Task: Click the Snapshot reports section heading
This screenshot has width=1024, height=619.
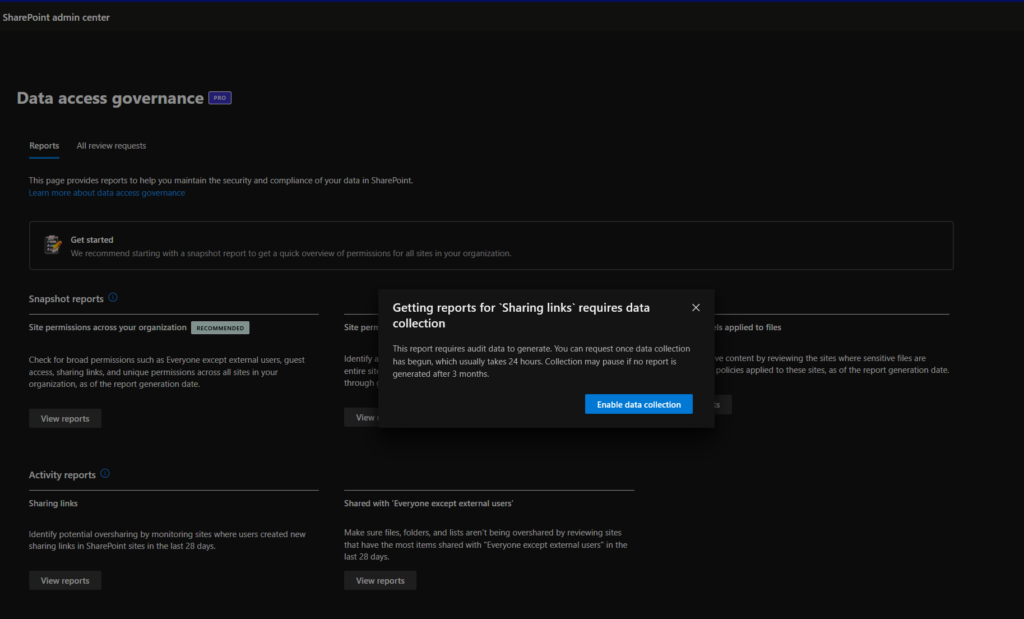Action: pos(66,298)
